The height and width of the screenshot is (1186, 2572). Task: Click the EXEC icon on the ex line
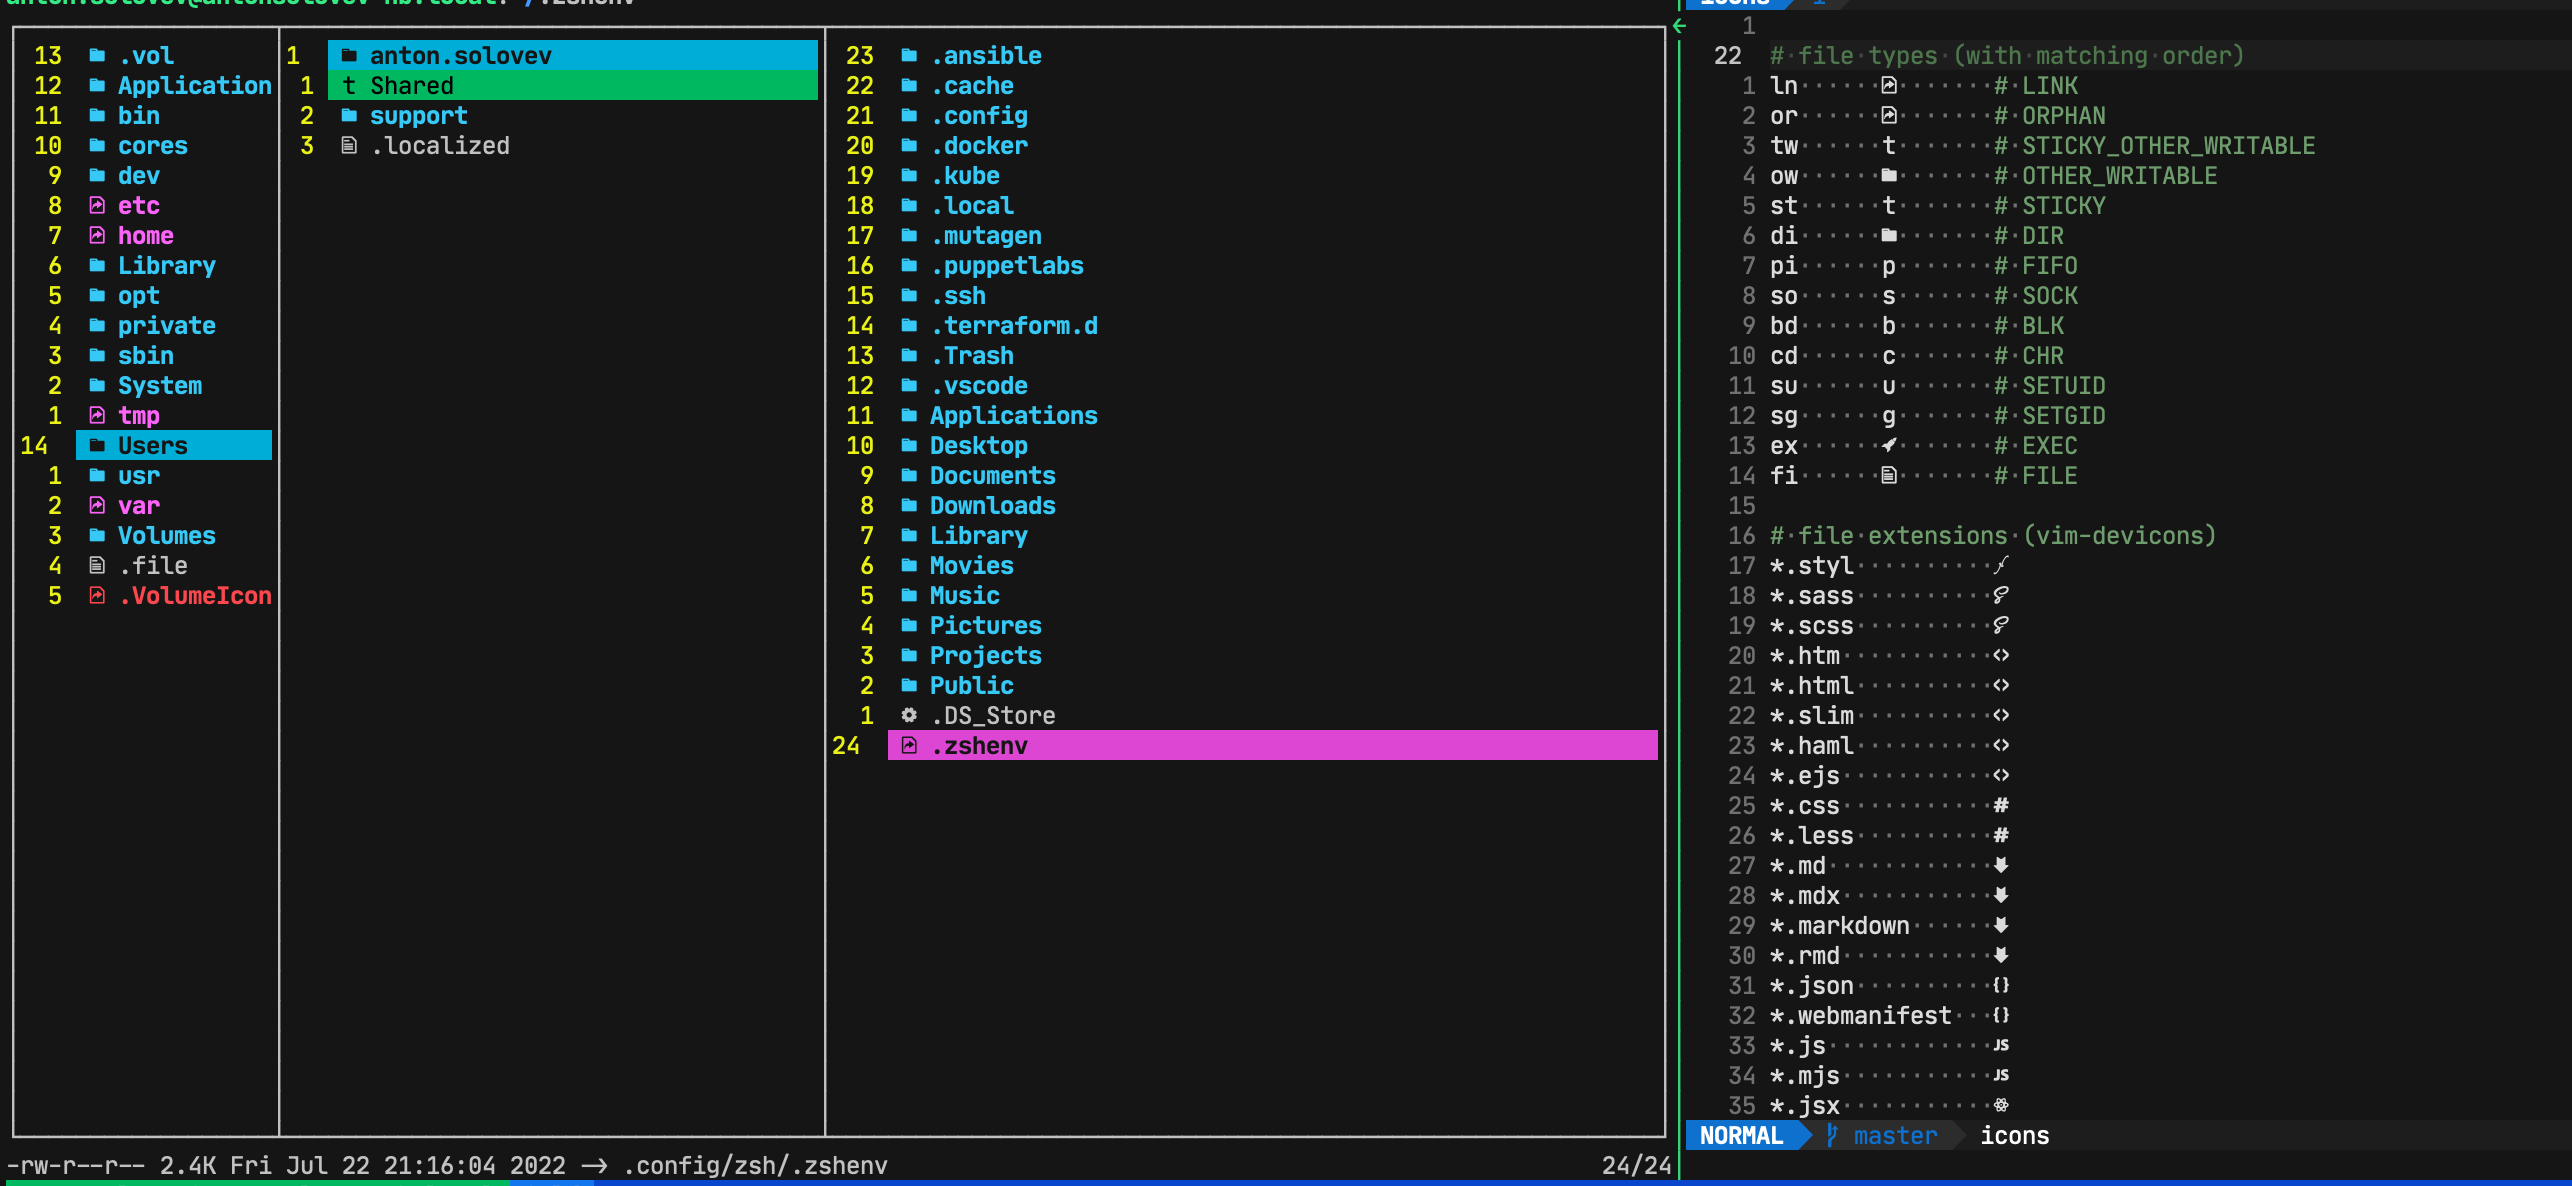(x=1889, y=446)
